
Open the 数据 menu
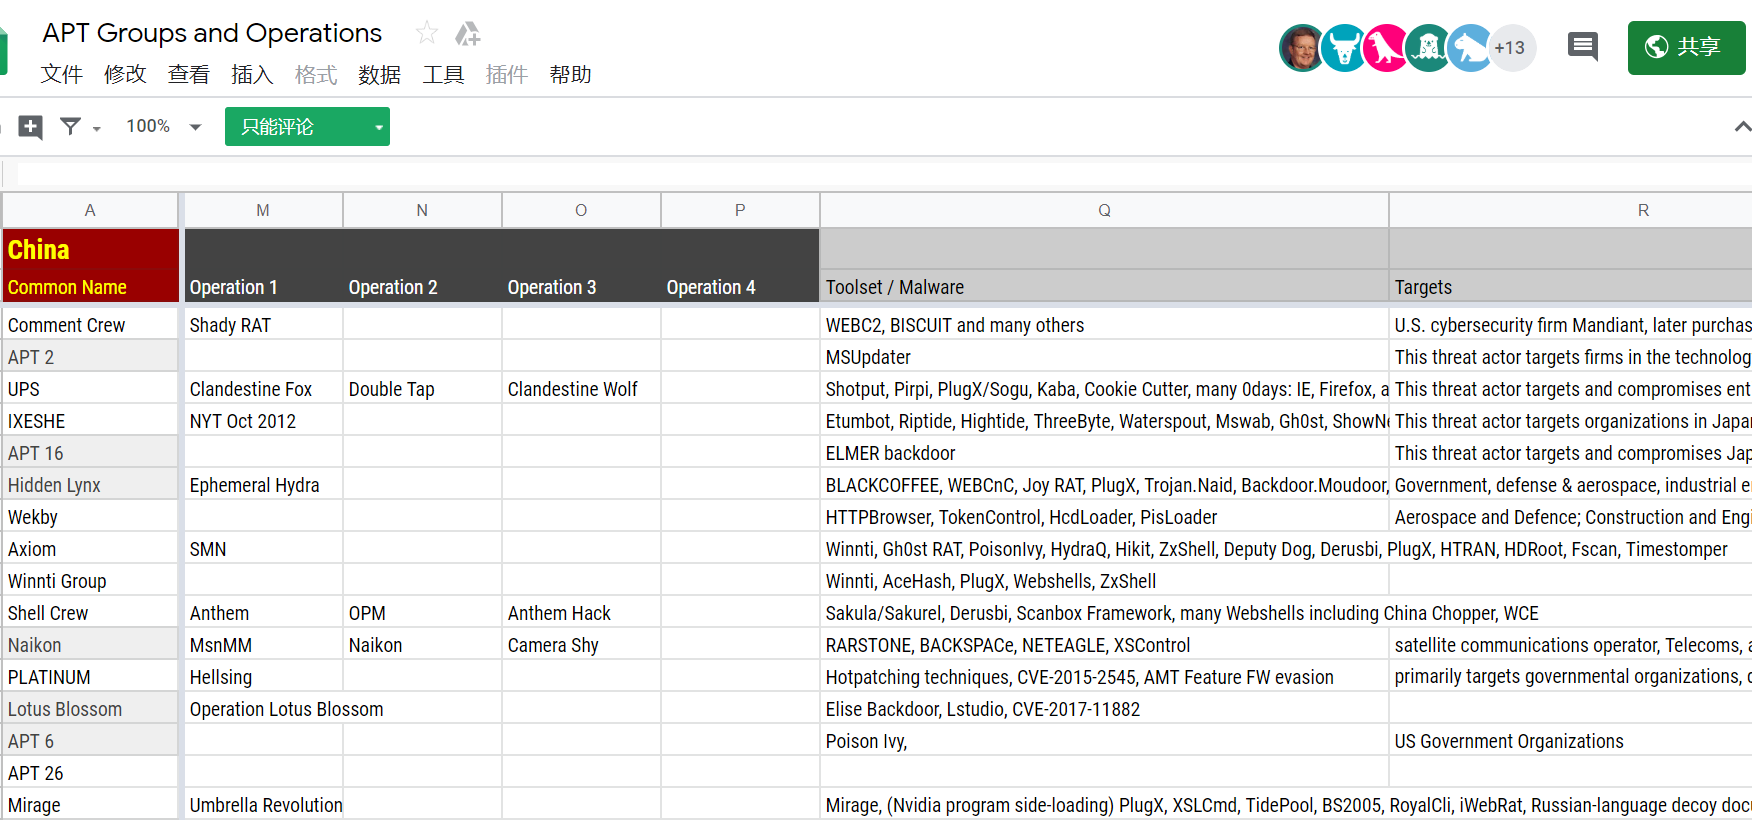379,75
